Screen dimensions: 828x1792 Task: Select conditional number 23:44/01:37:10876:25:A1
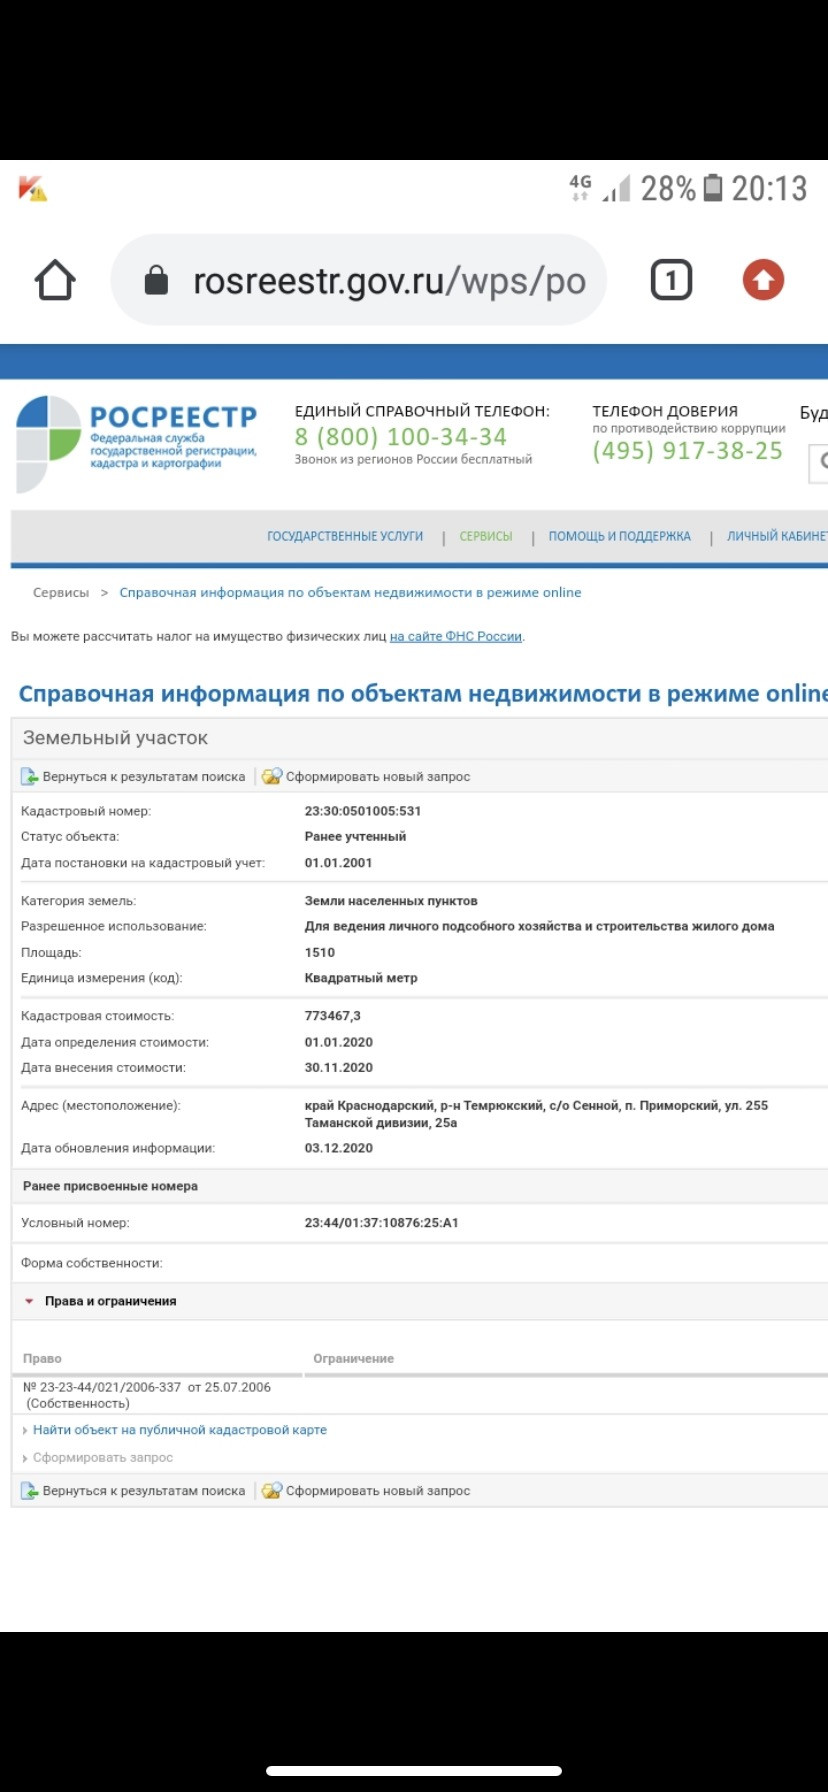pyautogui.click(x=381, y=1222)
